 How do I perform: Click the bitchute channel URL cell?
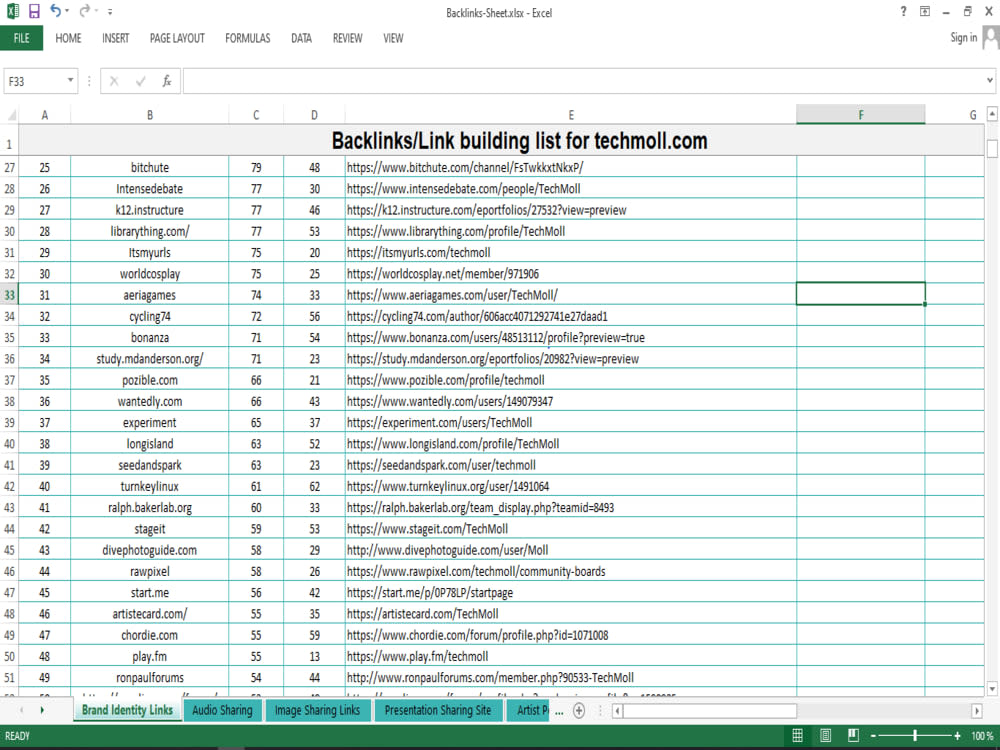pos(571,168)
